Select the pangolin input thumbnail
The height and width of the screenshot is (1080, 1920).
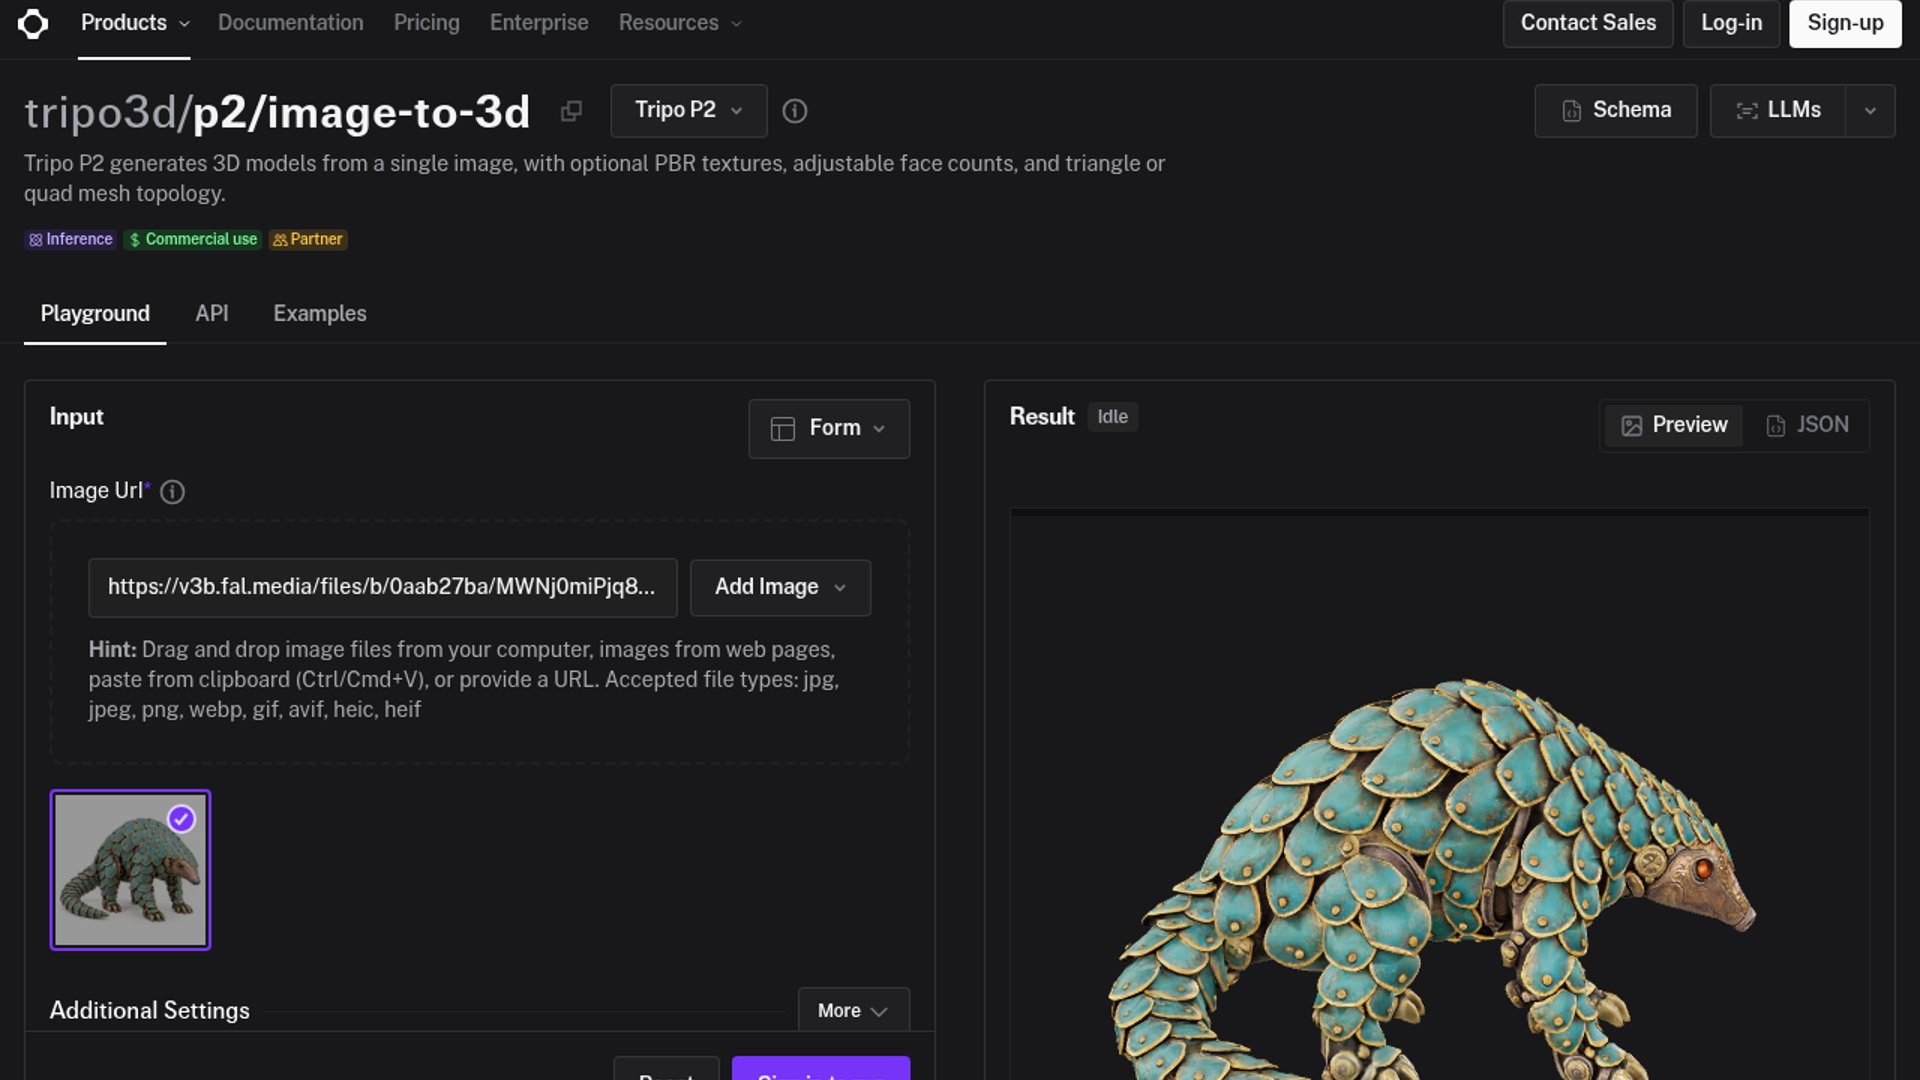131,870
